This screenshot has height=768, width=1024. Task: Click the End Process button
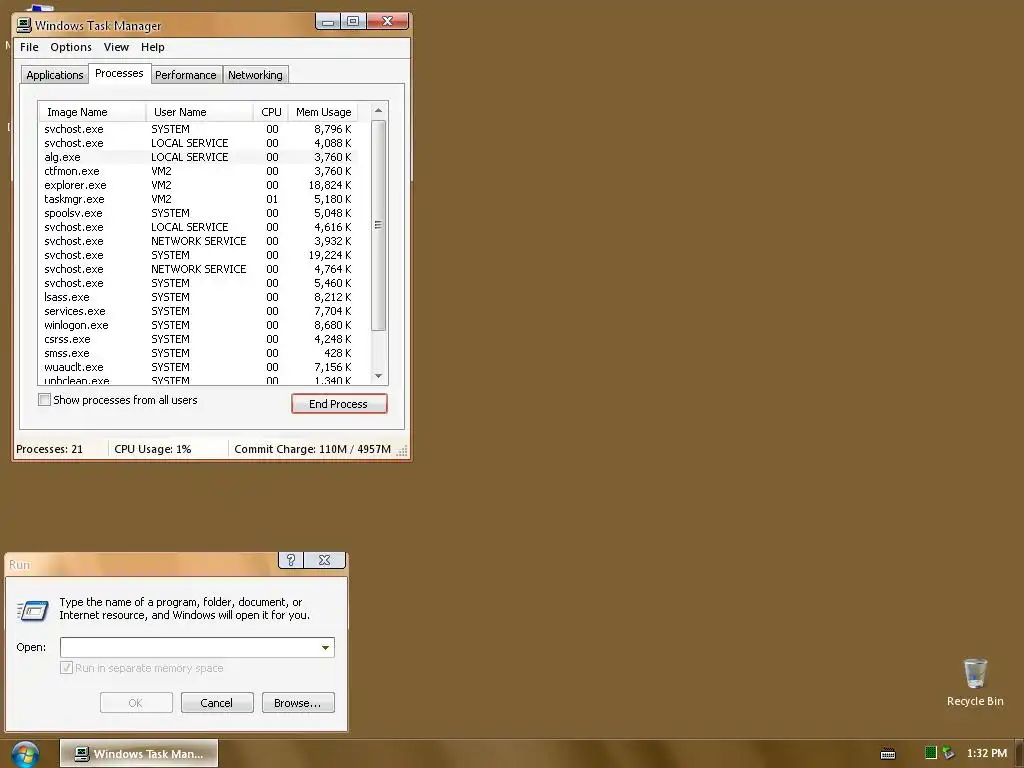pyautogui.click(x=339, y=404)
